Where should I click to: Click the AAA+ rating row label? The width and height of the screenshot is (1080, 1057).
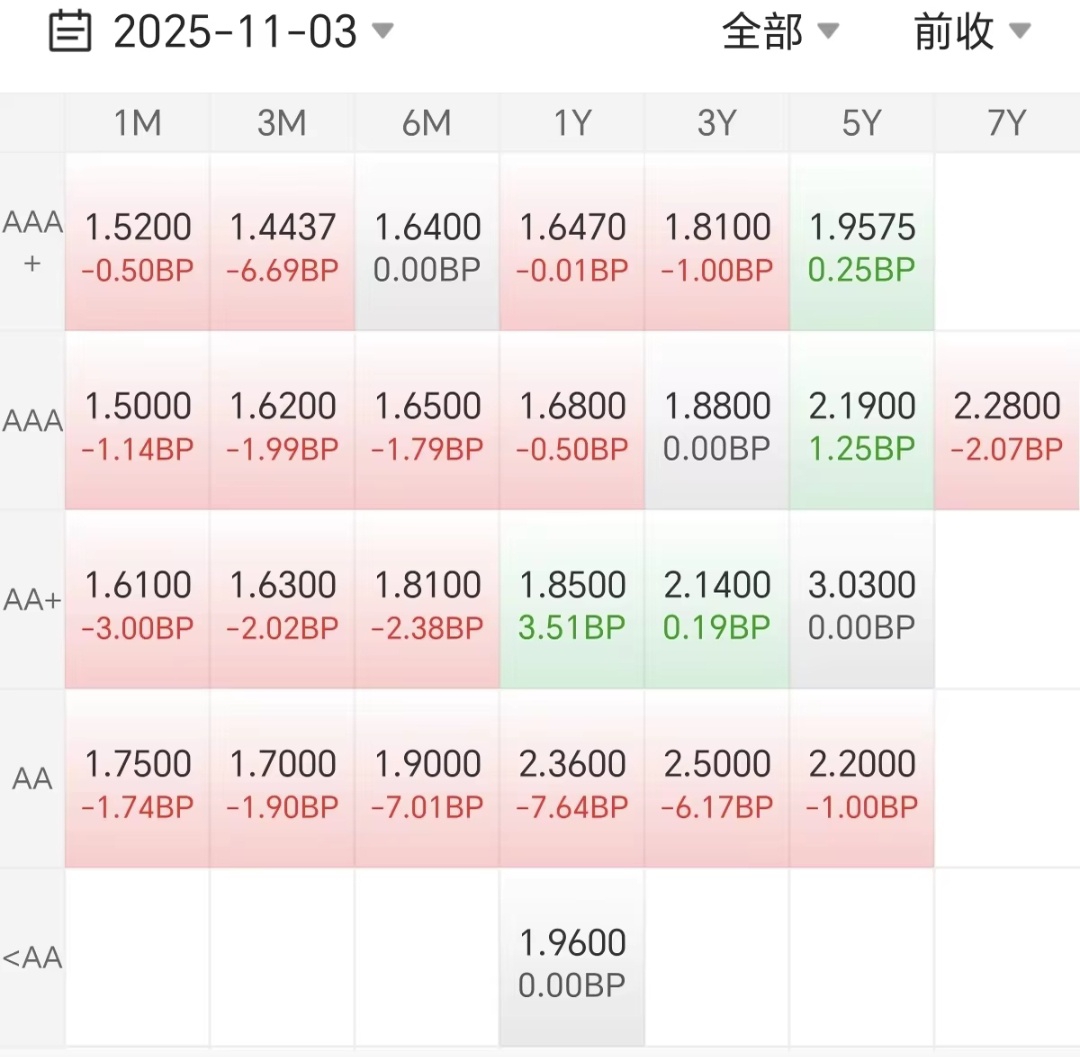coord(32,242)
